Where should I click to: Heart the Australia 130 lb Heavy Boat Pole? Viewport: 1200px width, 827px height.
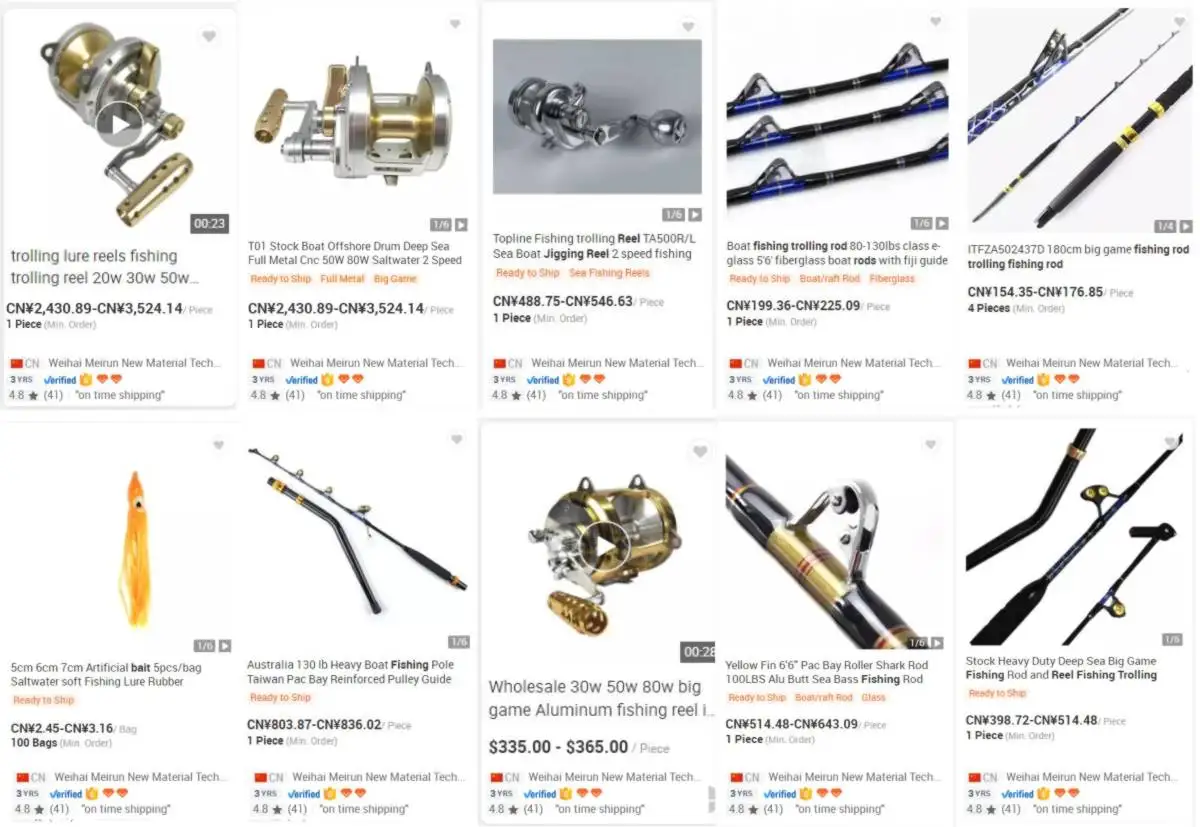click(x=457, y=439)
